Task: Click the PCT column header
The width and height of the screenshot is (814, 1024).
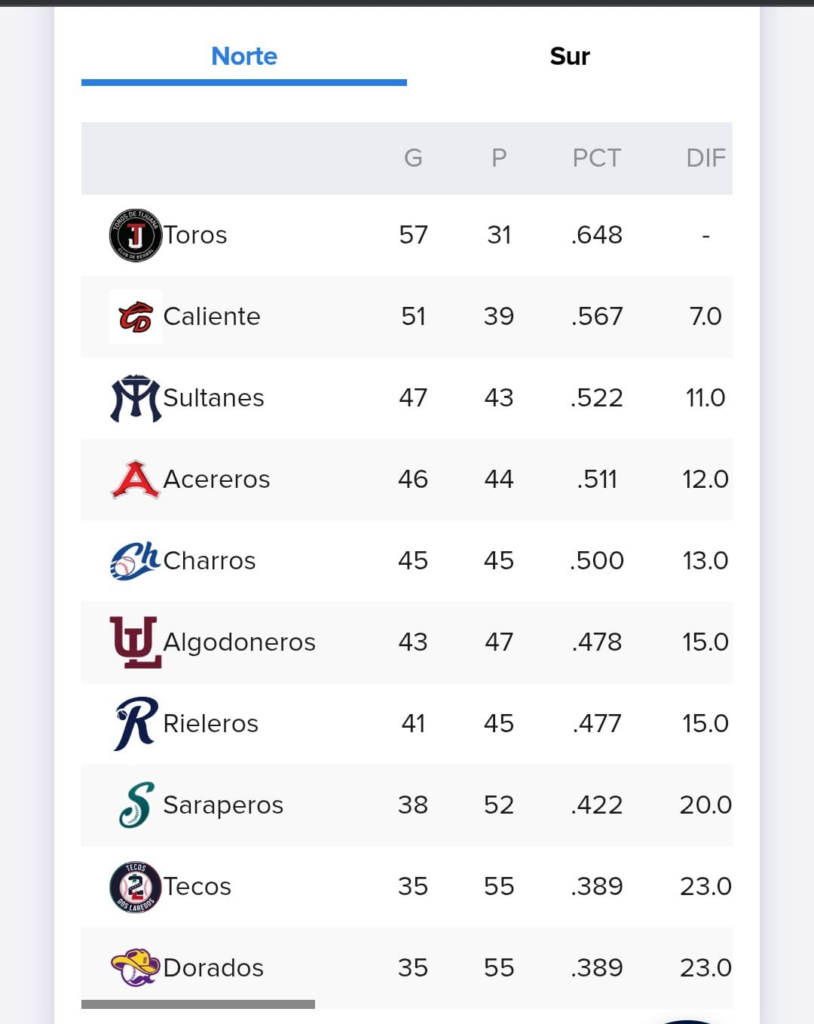Action: [x=596, y=158]
